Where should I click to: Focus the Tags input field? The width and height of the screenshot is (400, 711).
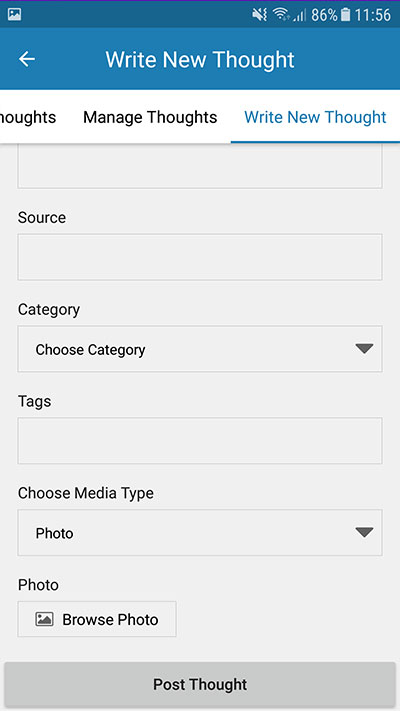coord(200,441)
